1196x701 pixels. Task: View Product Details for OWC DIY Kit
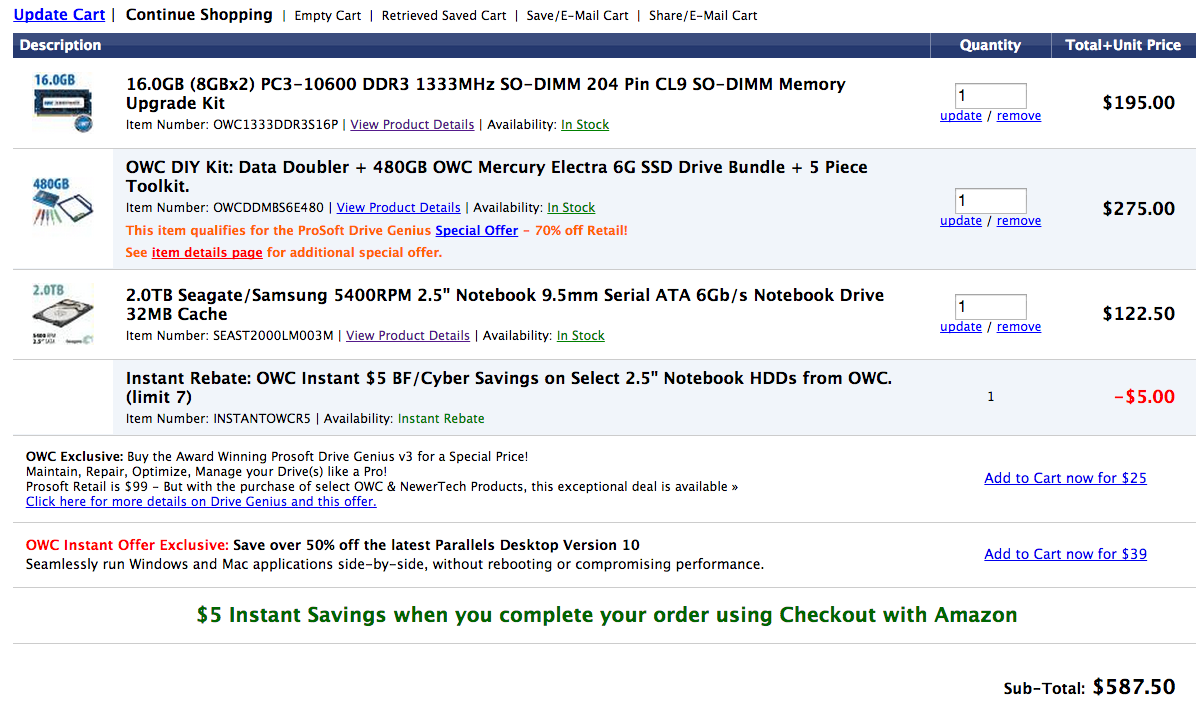point(398,207)
